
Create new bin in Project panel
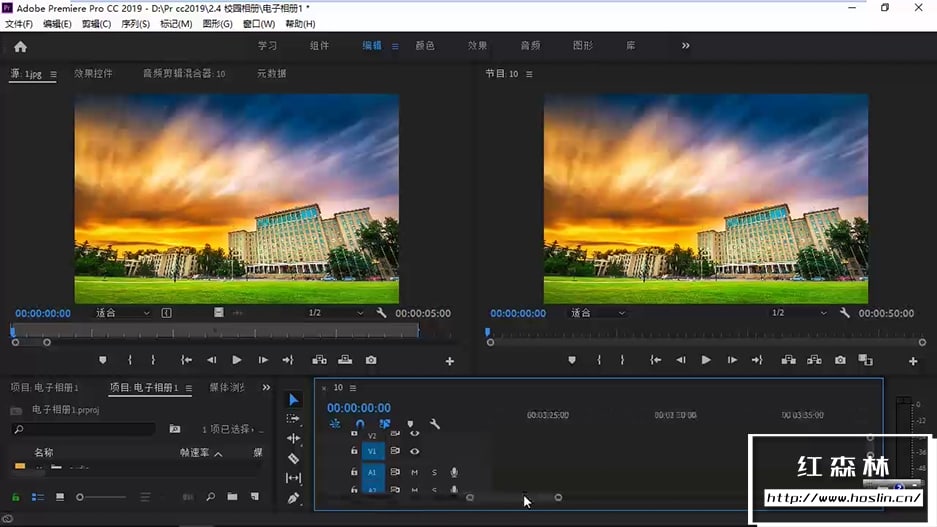click(232, 497)
